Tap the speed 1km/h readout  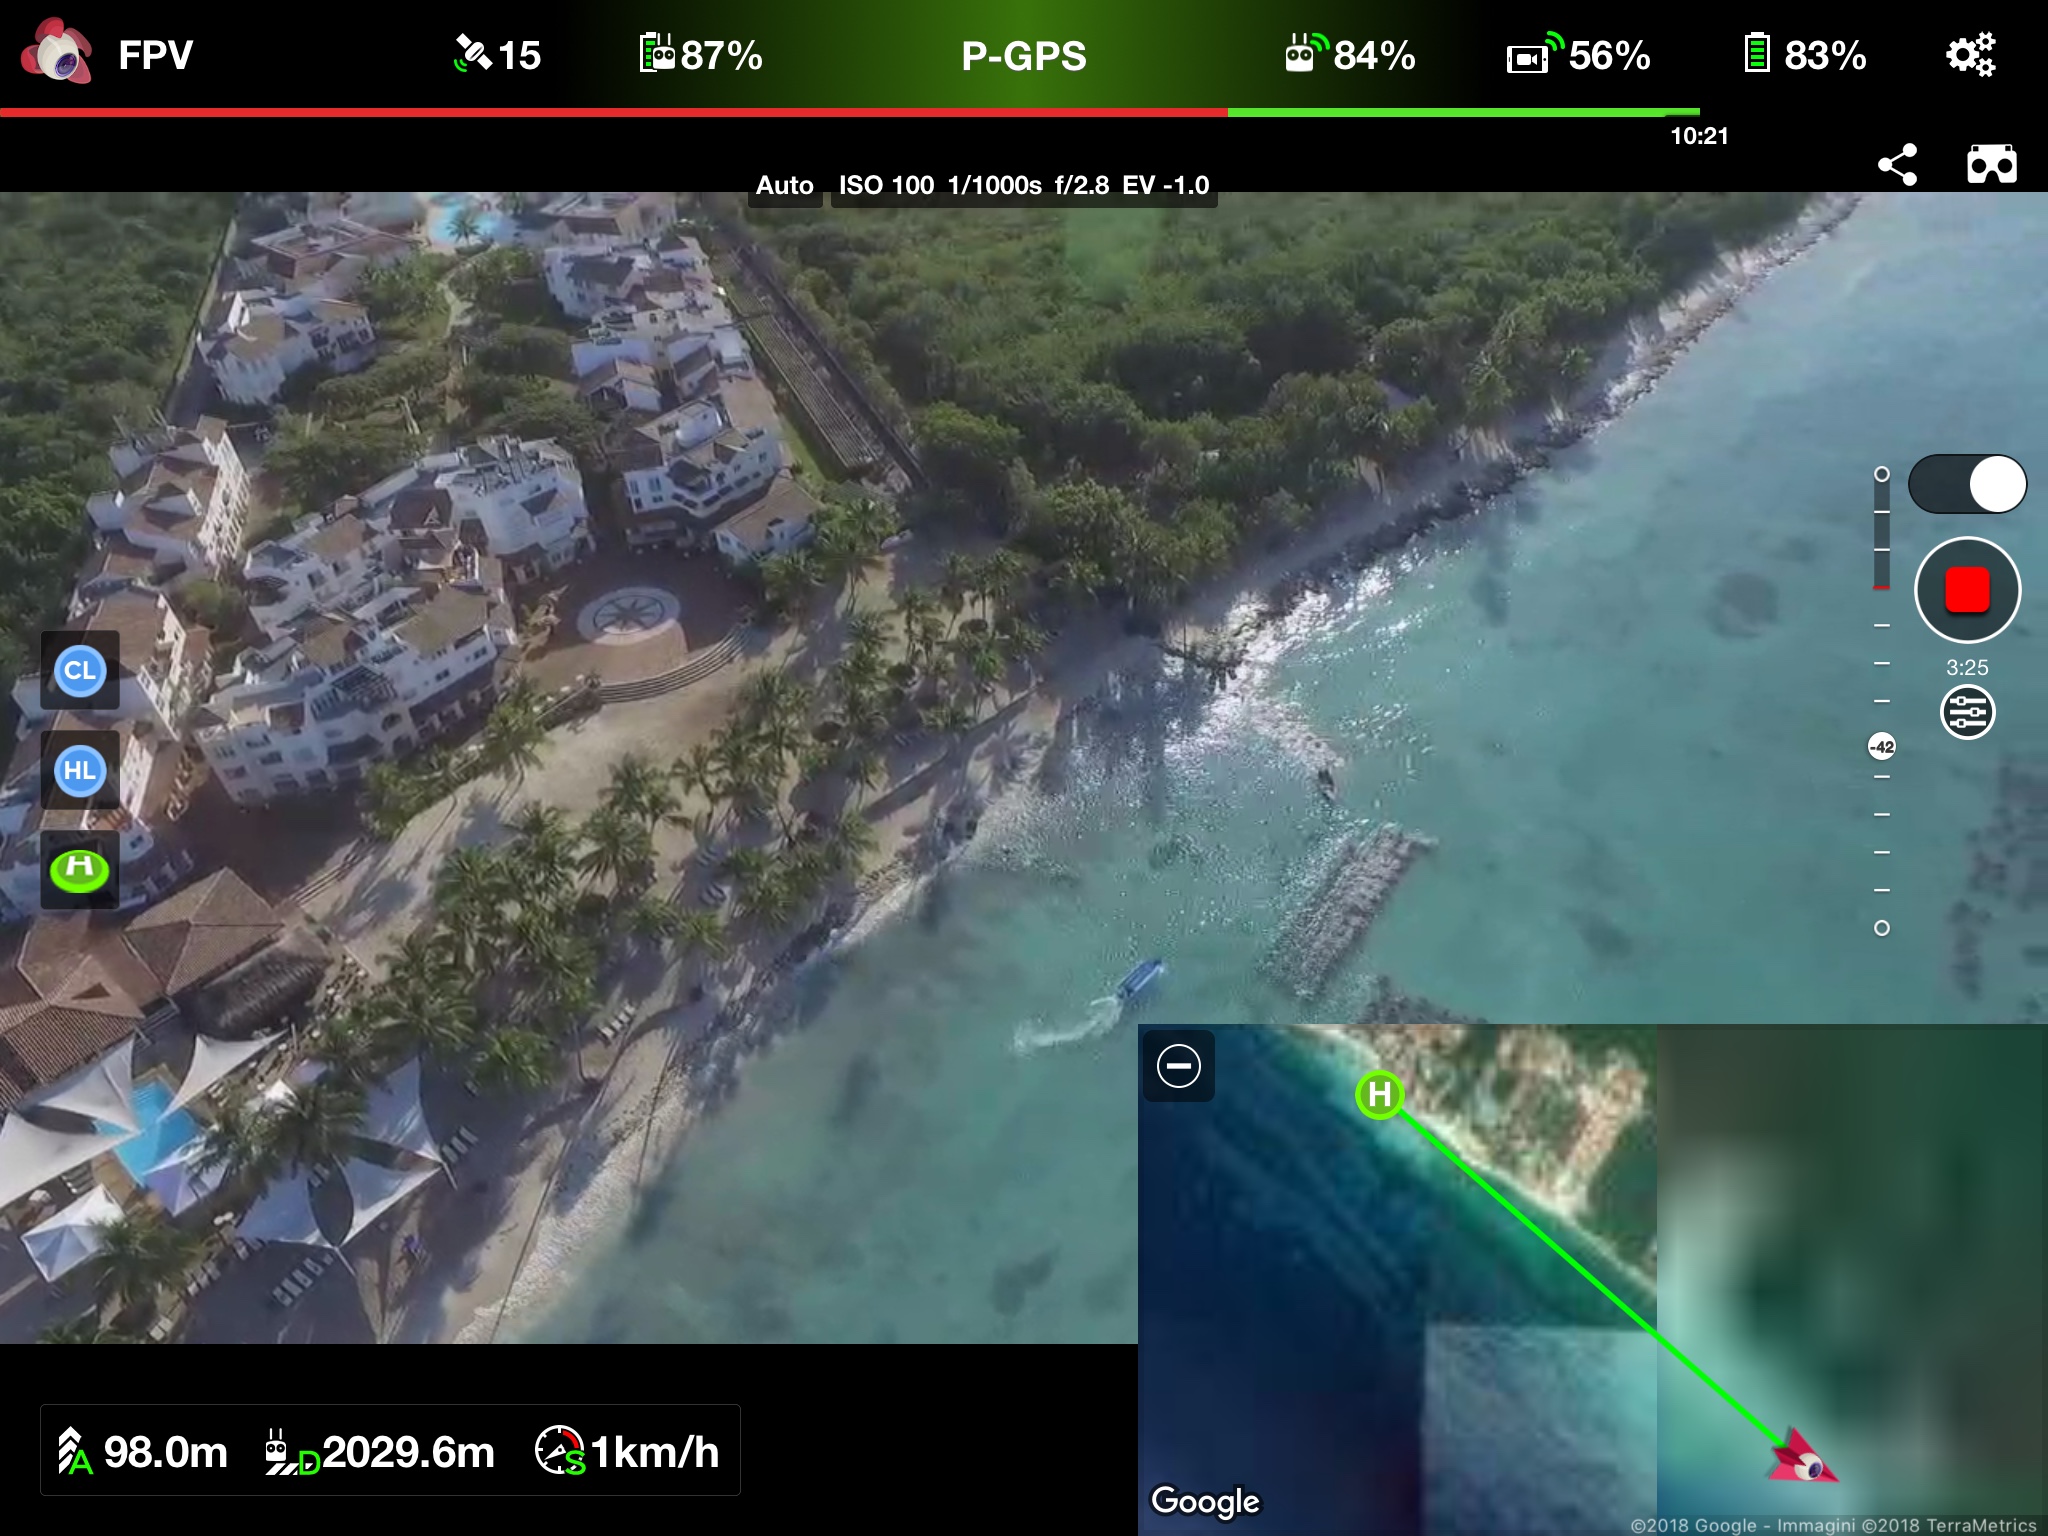[x=627, y=1451]
